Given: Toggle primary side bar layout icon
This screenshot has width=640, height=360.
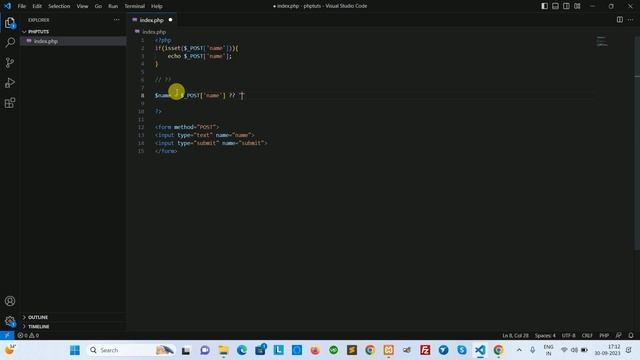Looking at the screenshot, I should pyautogui.click(x=544, y=6).
